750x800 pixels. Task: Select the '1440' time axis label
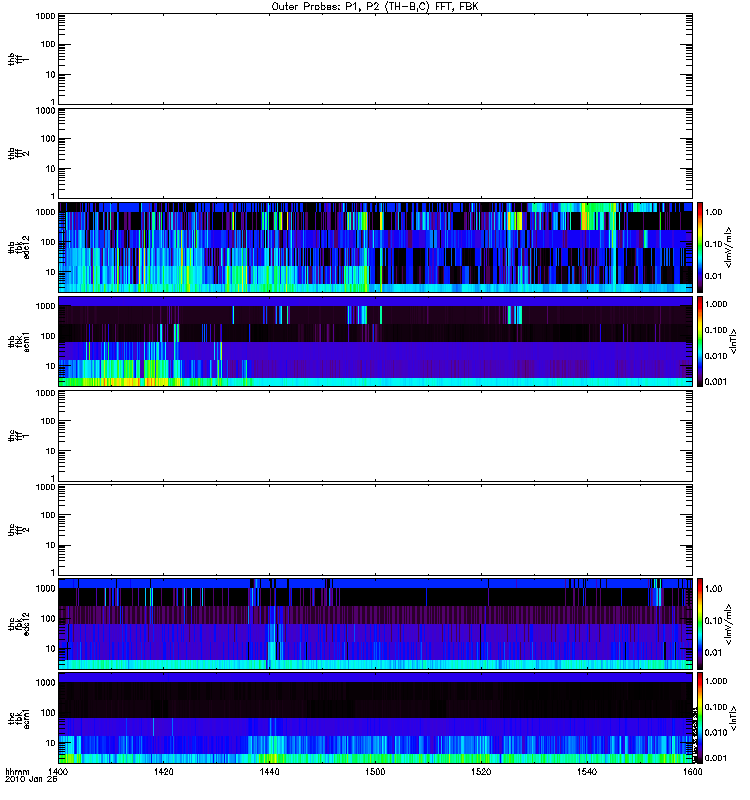click(x=269, y=771)
